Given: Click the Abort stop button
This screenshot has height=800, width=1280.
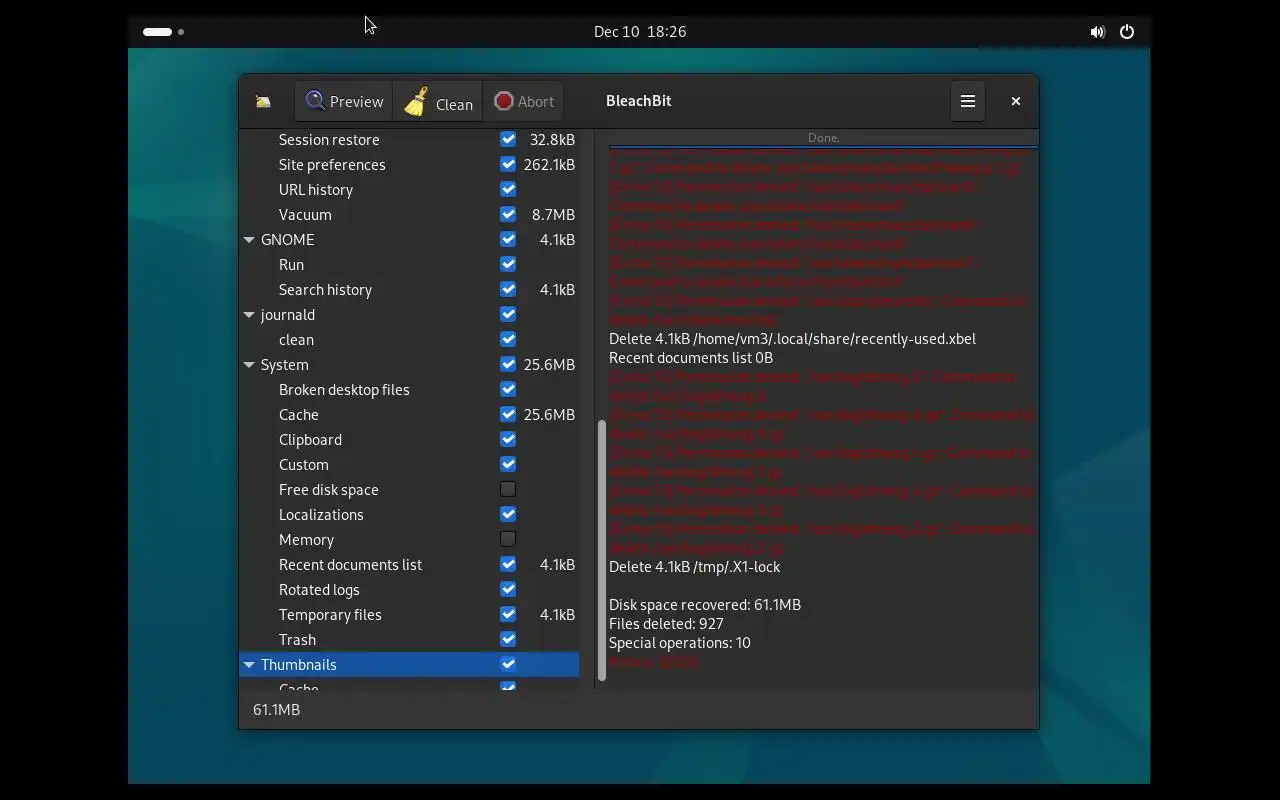Looking at the screenshot, I should coord(523,101).
